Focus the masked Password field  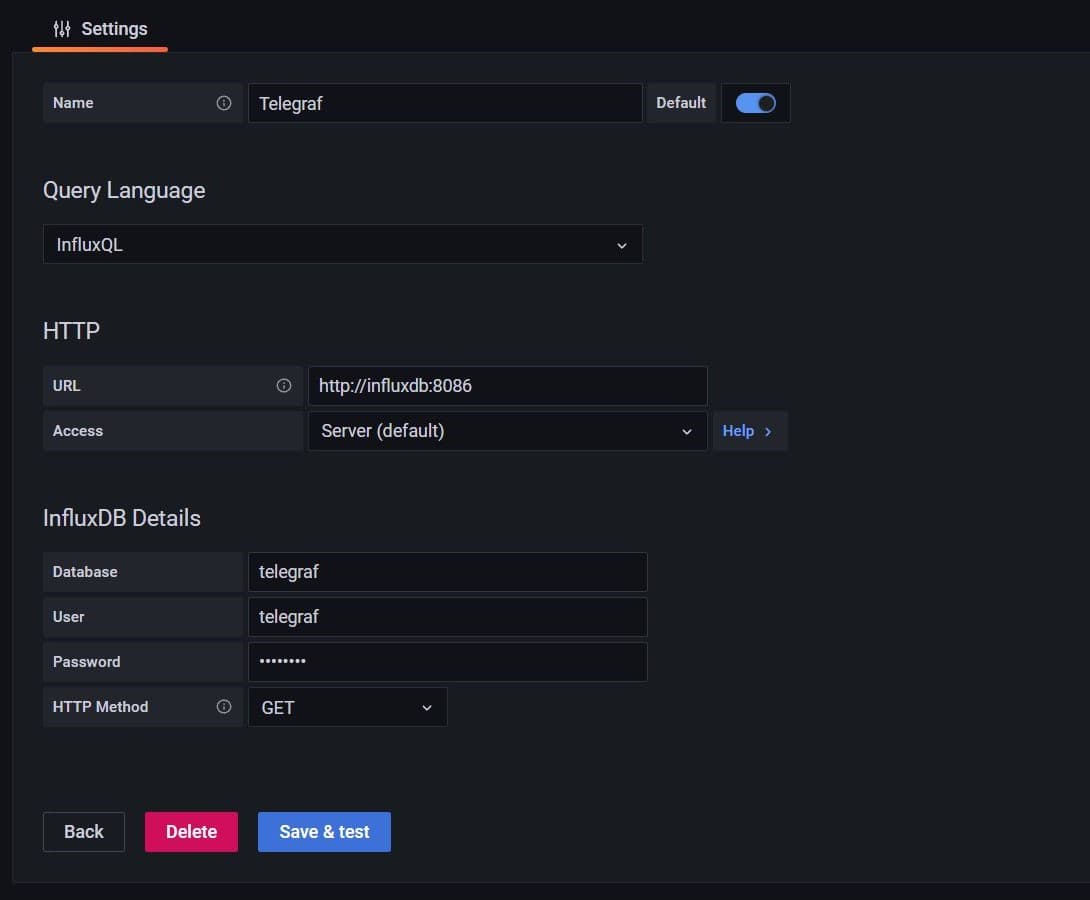point(447,662)
